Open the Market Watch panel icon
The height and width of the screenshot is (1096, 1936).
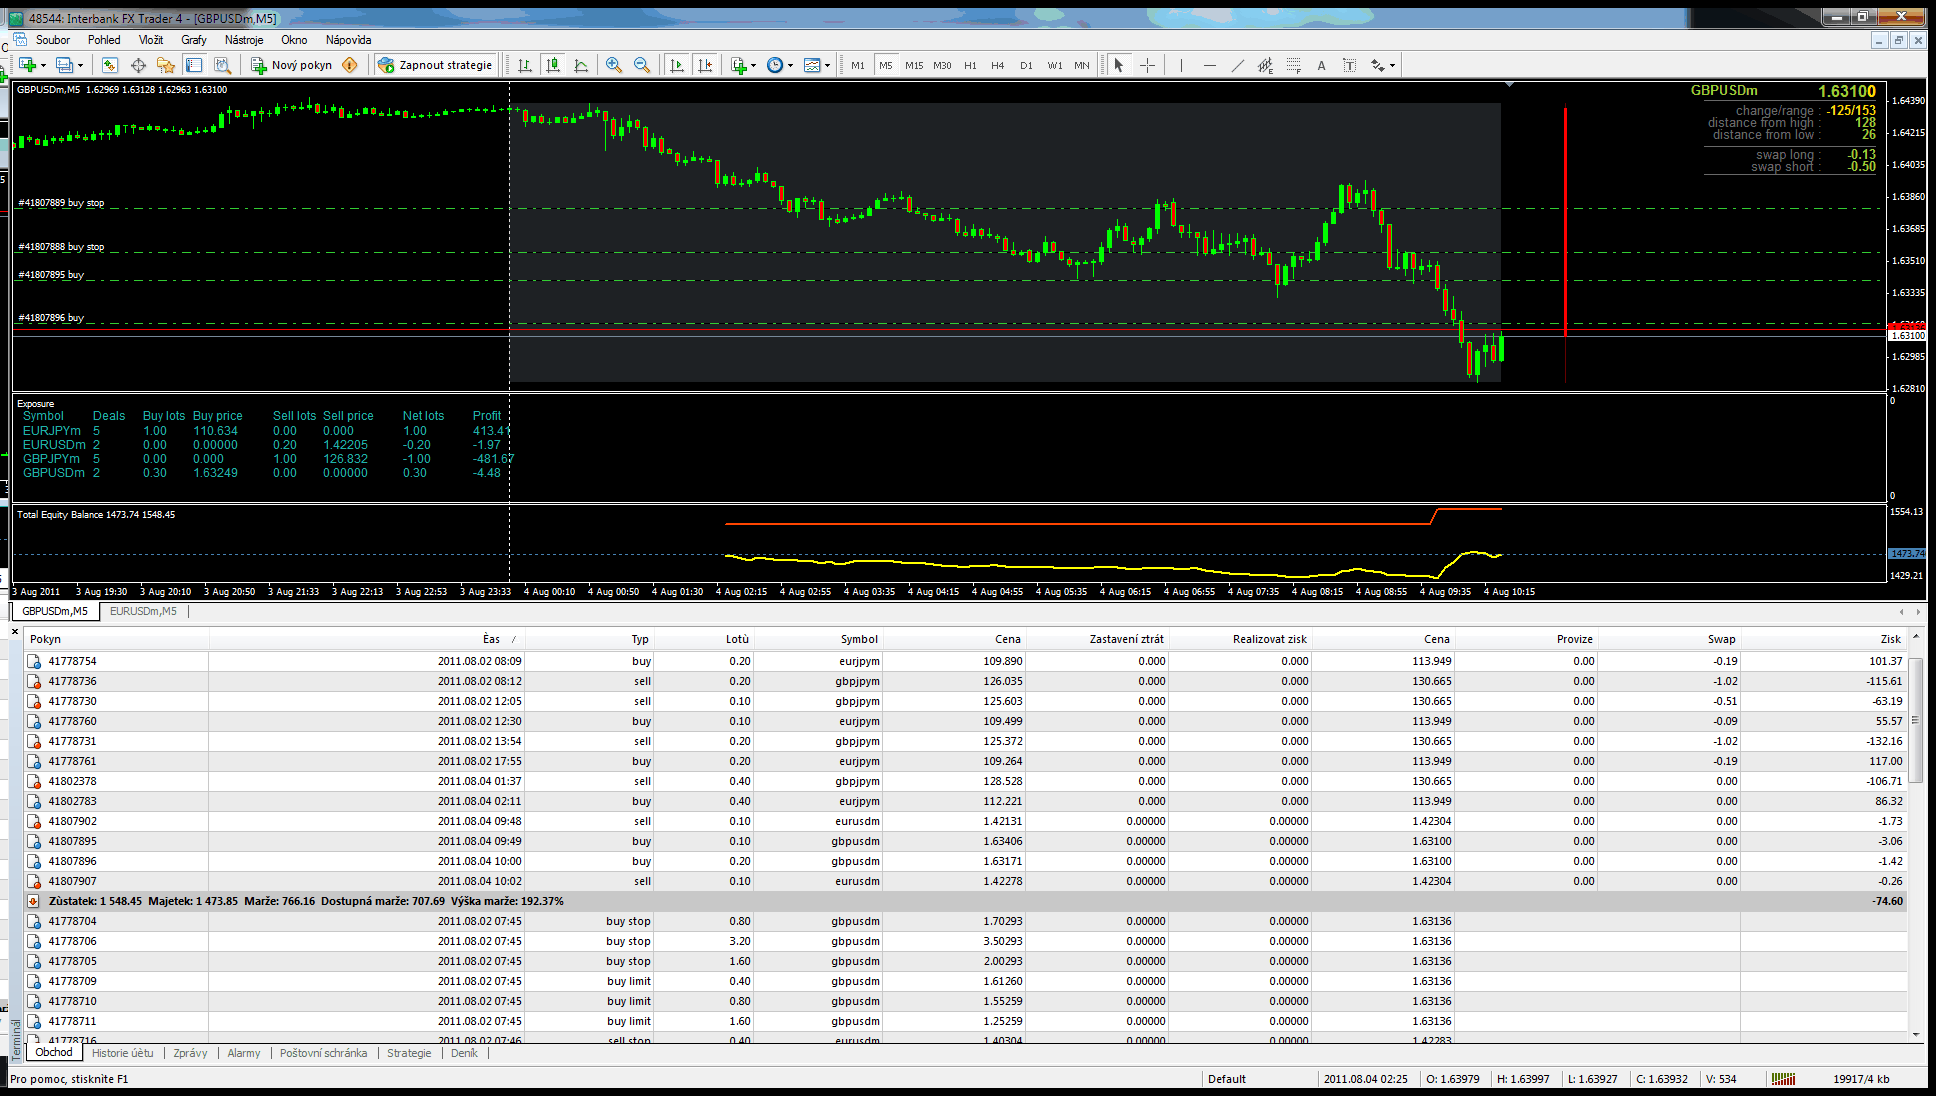(x=110, y=65)
